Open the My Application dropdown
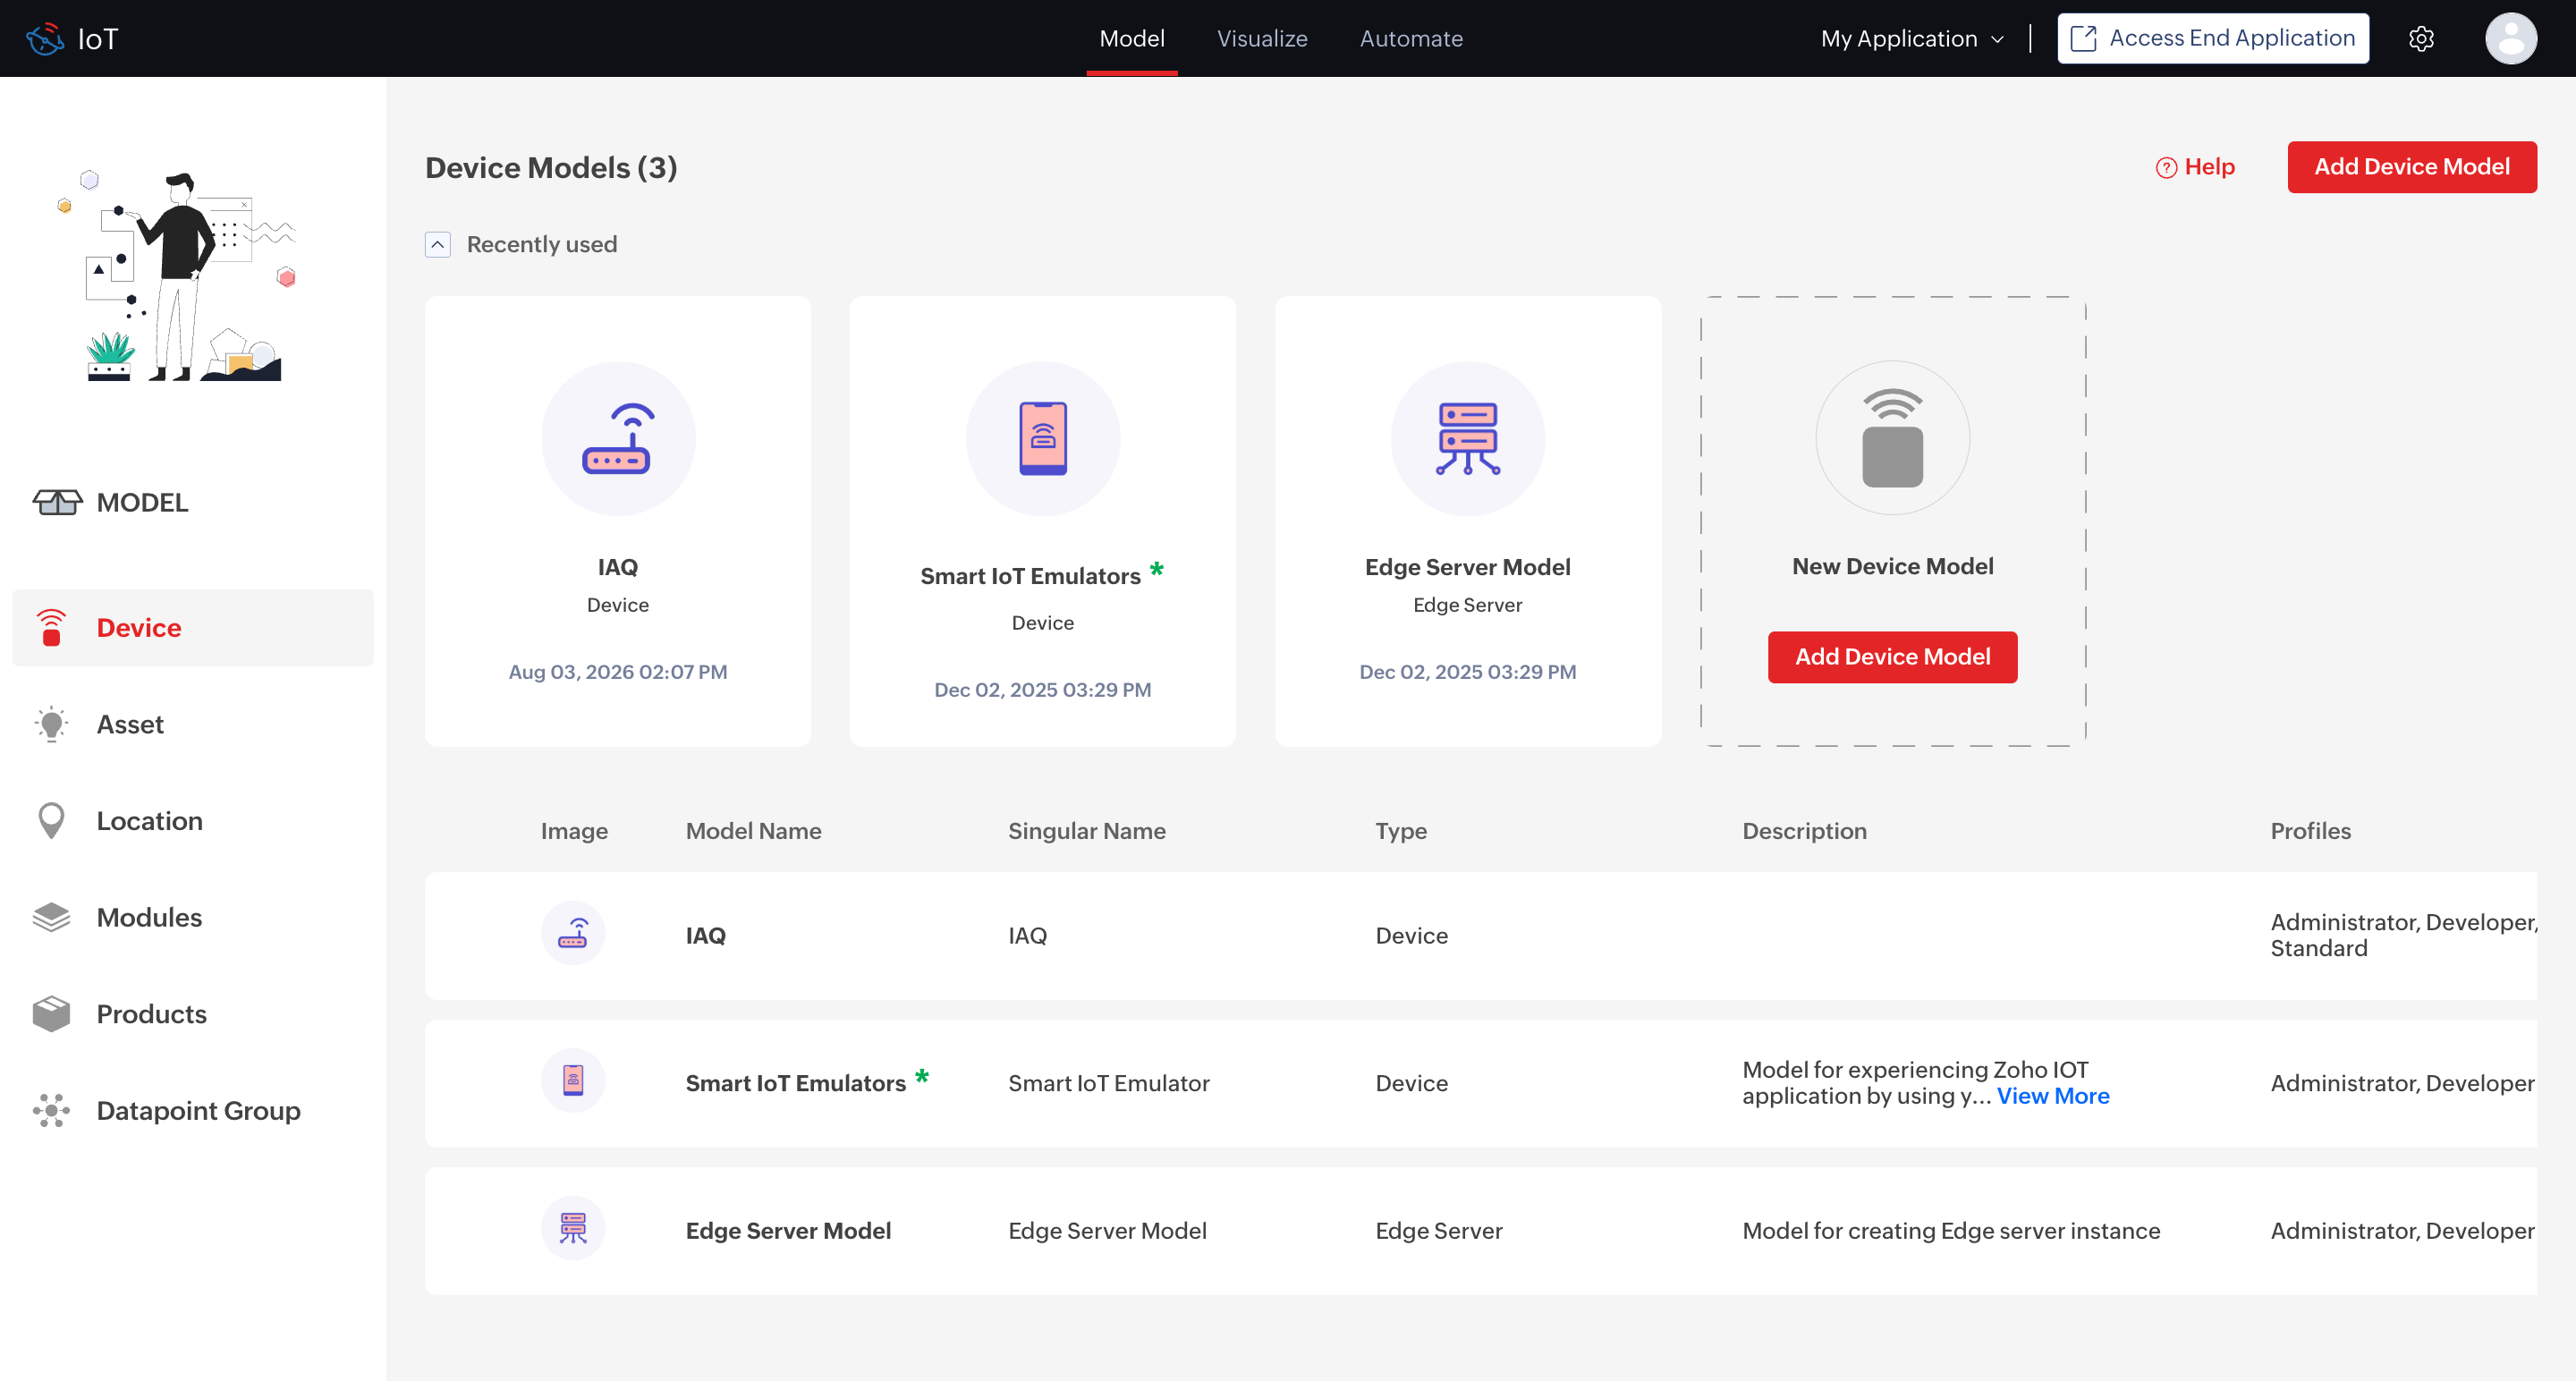This screenshot has height=1381, width=2576. click(x=1912, y=39)
